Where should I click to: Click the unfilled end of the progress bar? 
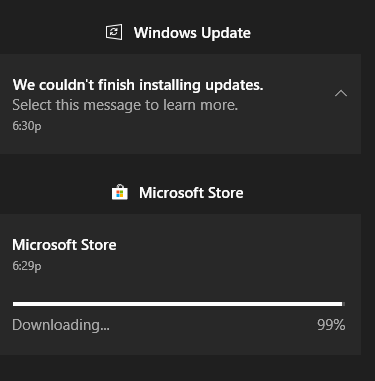(x=344, y=304)
